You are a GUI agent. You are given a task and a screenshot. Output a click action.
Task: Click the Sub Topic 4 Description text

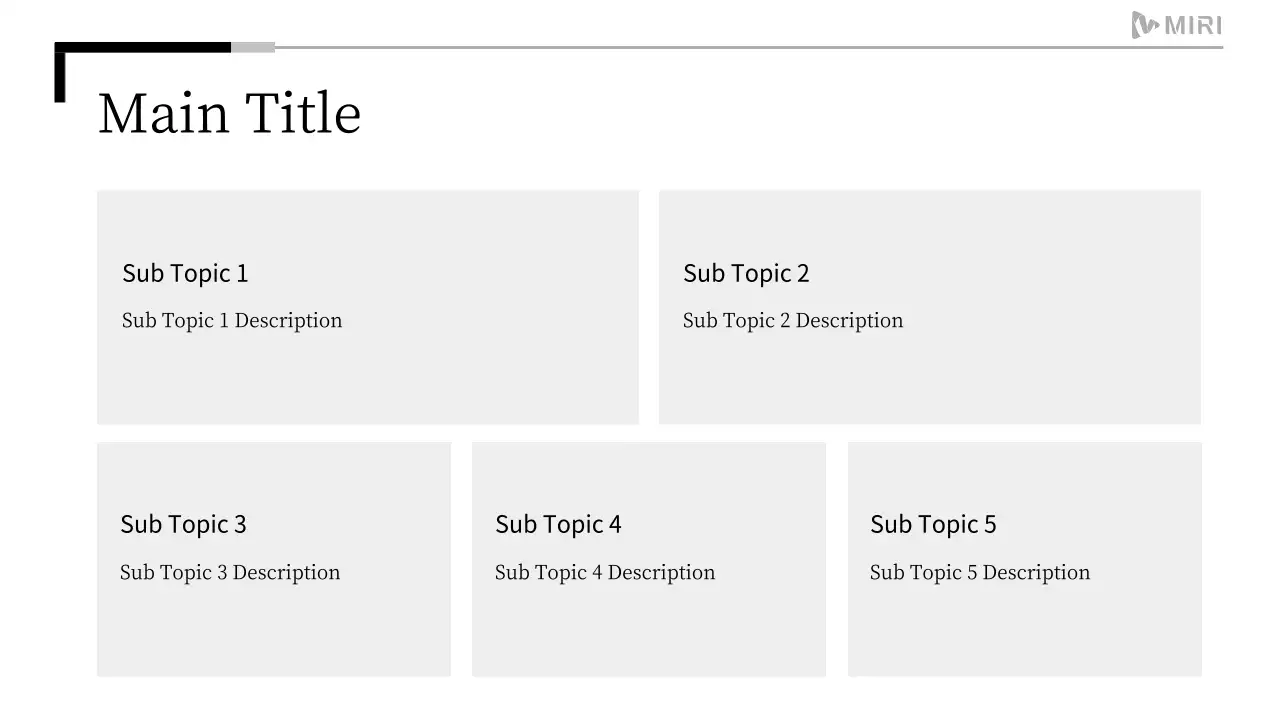click(605, 573)
